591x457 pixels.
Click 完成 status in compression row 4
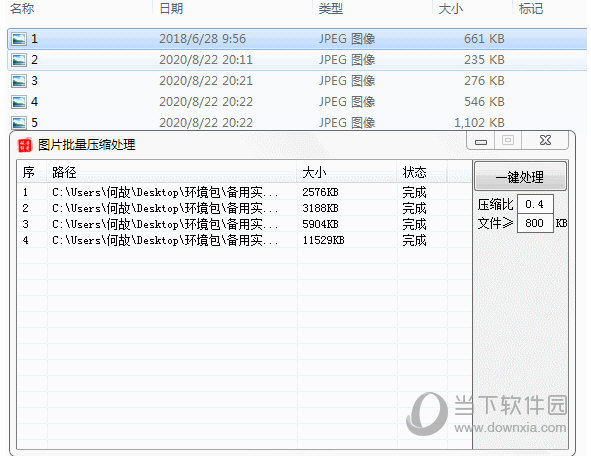click(x=414, y=240)
